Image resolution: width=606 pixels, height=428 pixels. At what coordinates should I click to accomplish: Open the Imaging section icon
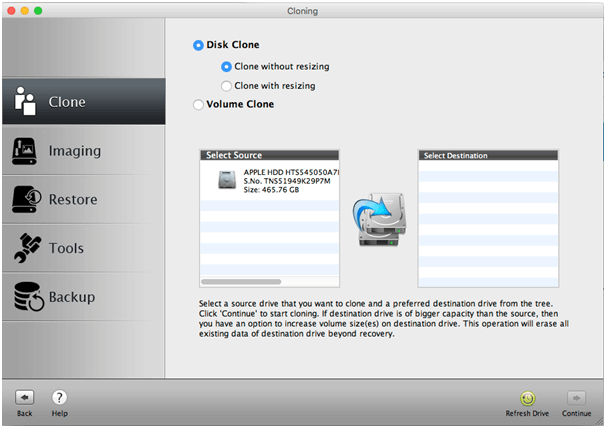coord(25,150)
